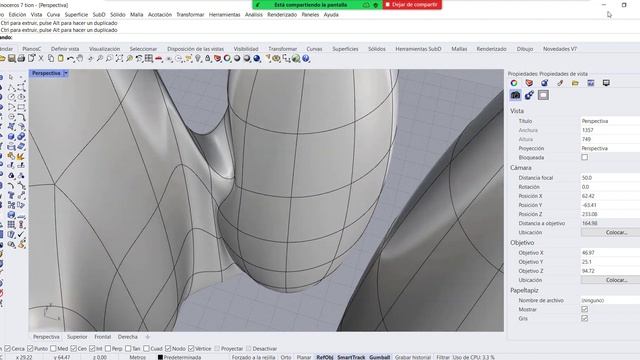640x360 pixels.
Task: Click the Print icon in the toolbar
Action: (22, 59)
